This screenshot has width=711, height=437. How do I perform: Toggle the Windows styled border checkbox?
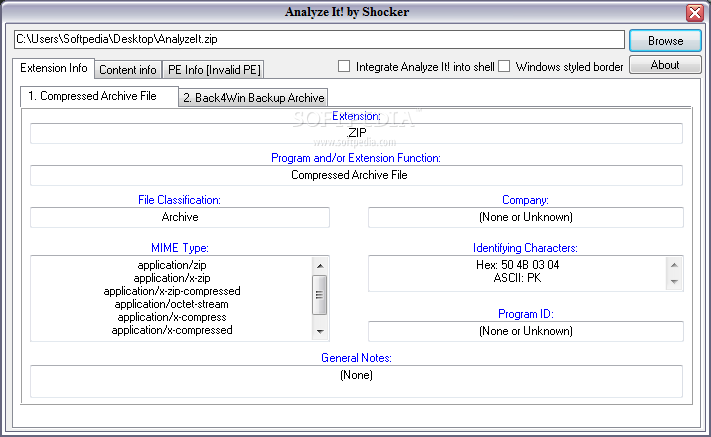pos(504,66)
